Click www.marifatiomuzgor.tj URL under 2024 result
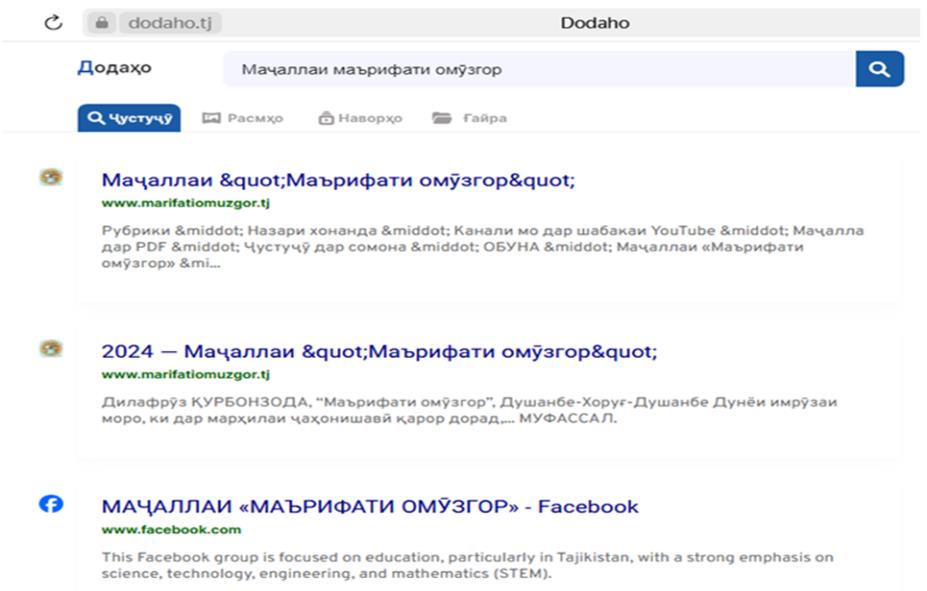Viewport: 927px width, 591px height. pos(186,375)
